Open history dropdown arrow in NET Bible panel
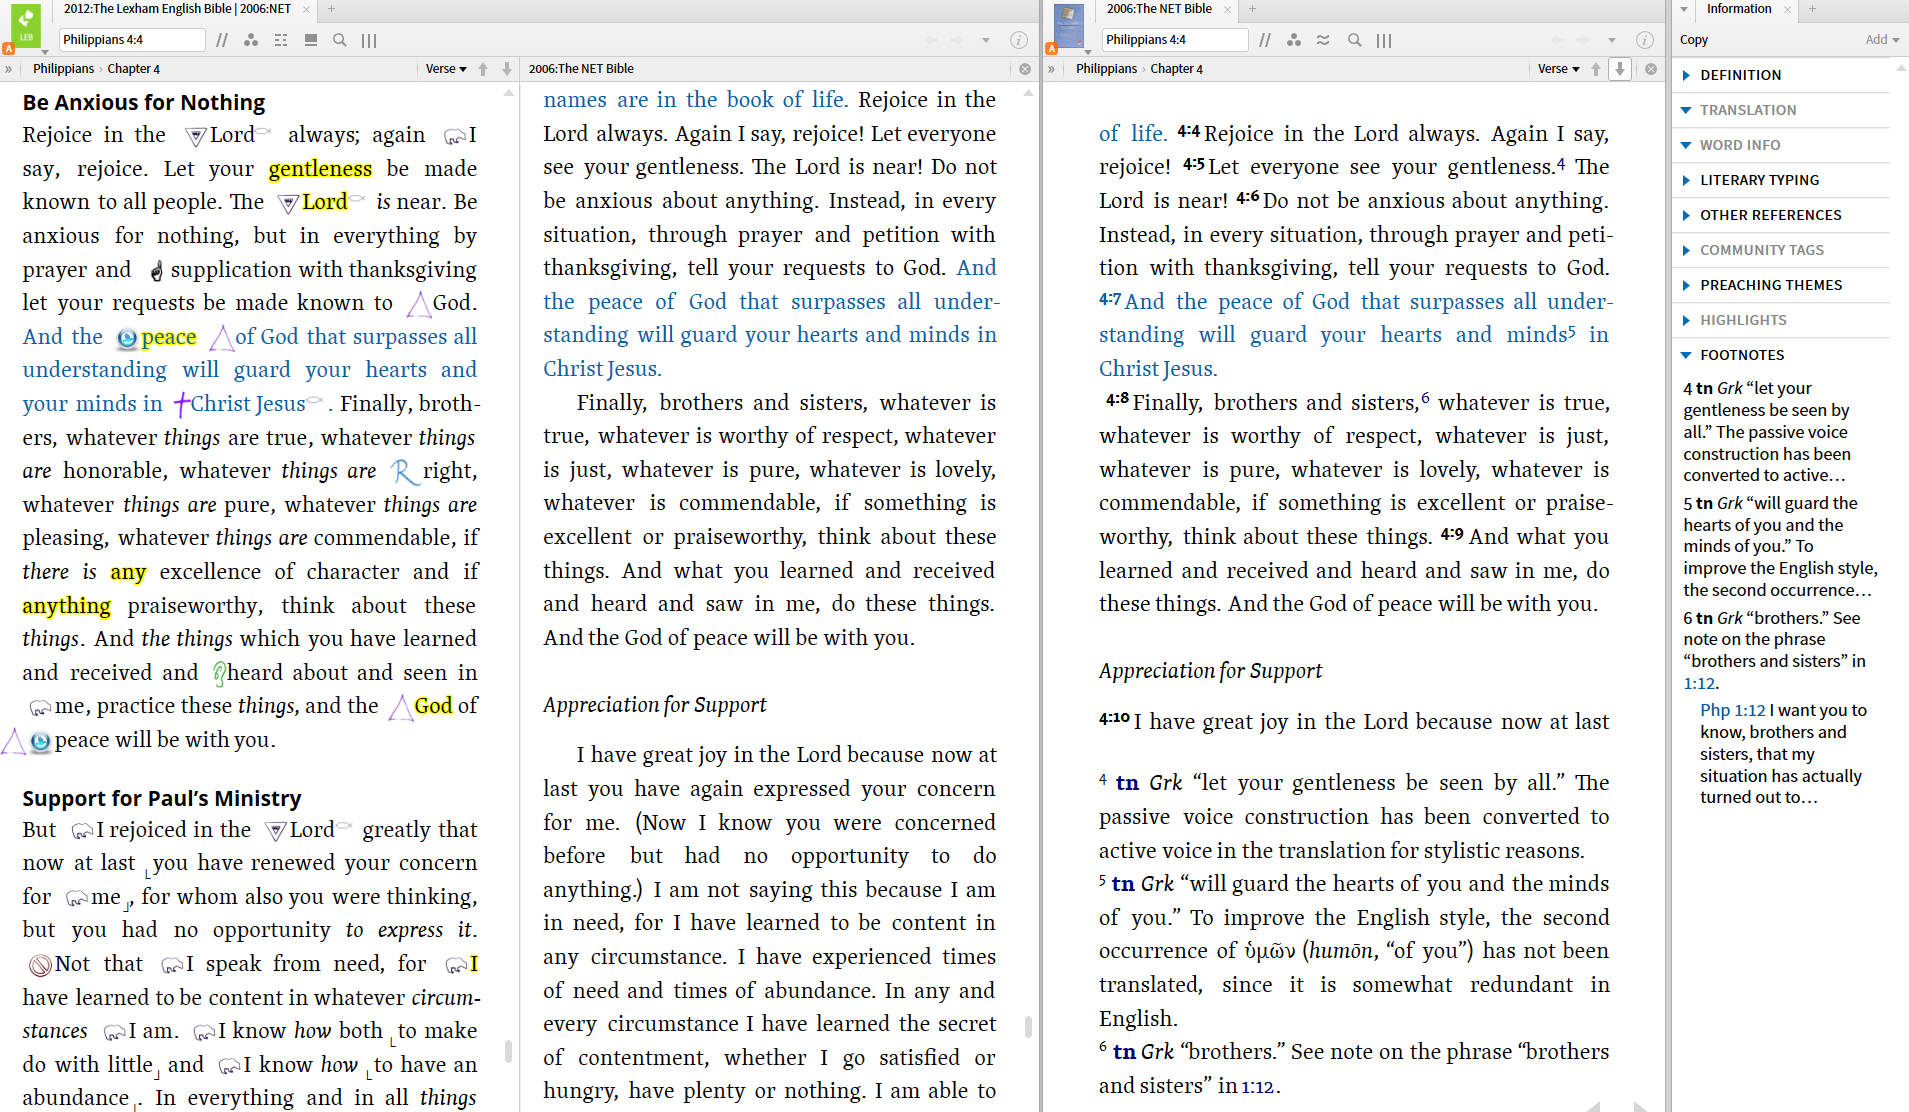The height and width of the screenshot is (1112, 1909). coord(1612,40)
